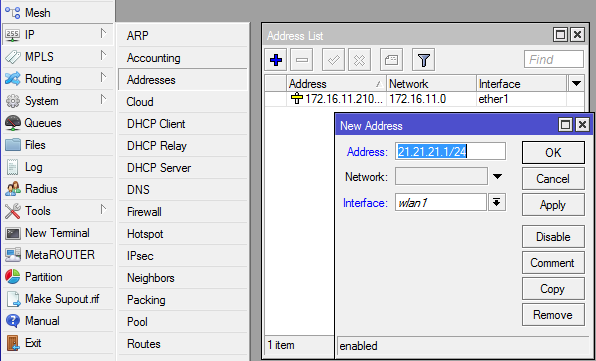Open the Interface dropdown arrow beside wlan1
This screenshot has width=596, height=361.
coord(496,203)
